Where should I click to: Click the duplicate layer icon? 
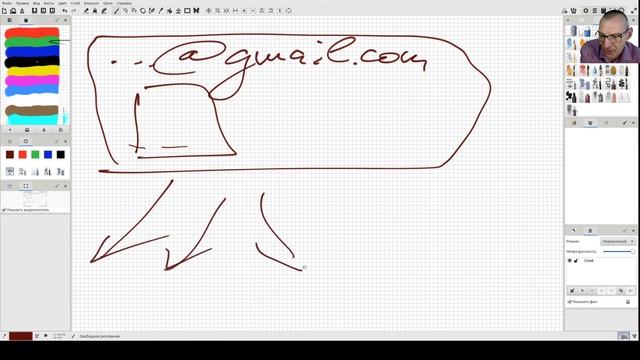[x=621, y=291]
